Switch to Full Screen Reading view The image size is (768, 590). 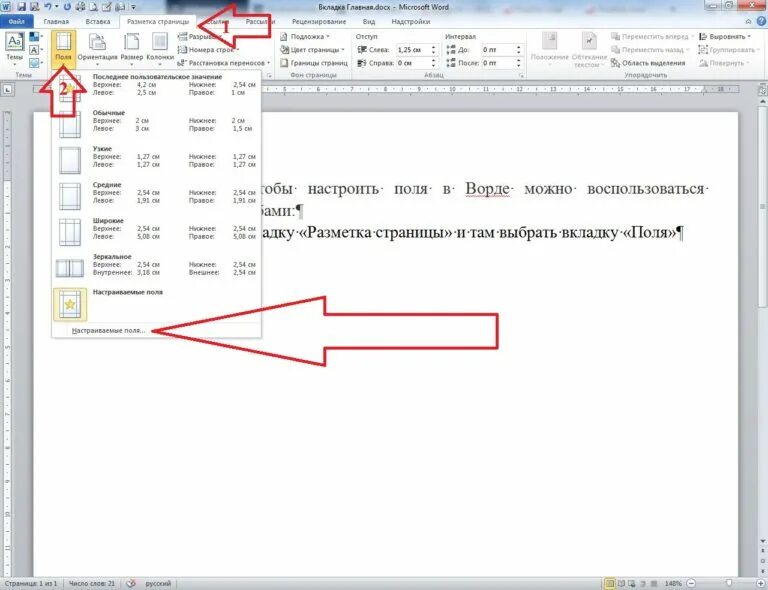pos(622,583)
